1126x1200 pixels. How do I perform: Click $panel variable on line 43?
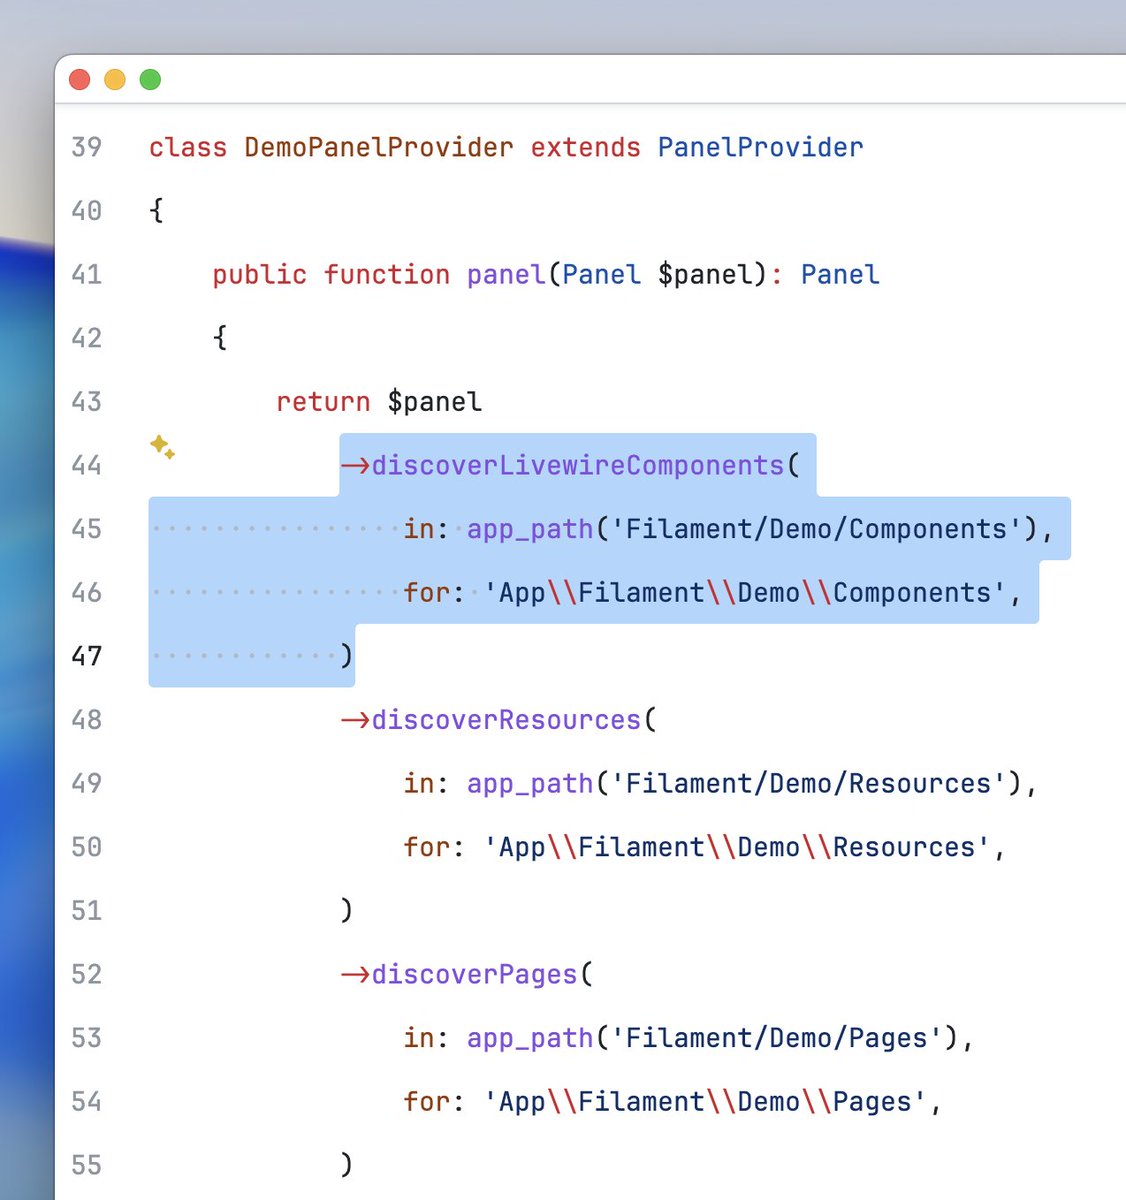[x=435, y=402]
